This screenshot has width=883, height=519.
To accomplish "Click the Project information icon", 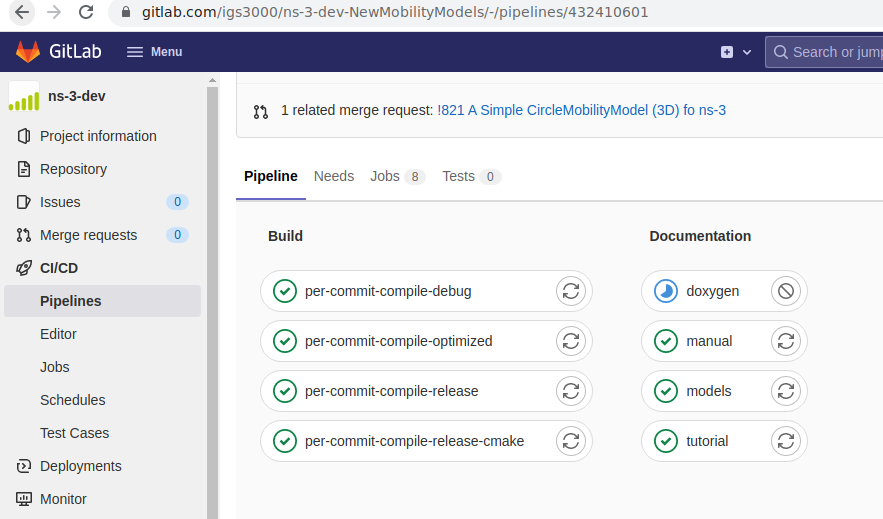I will point(24,136).
